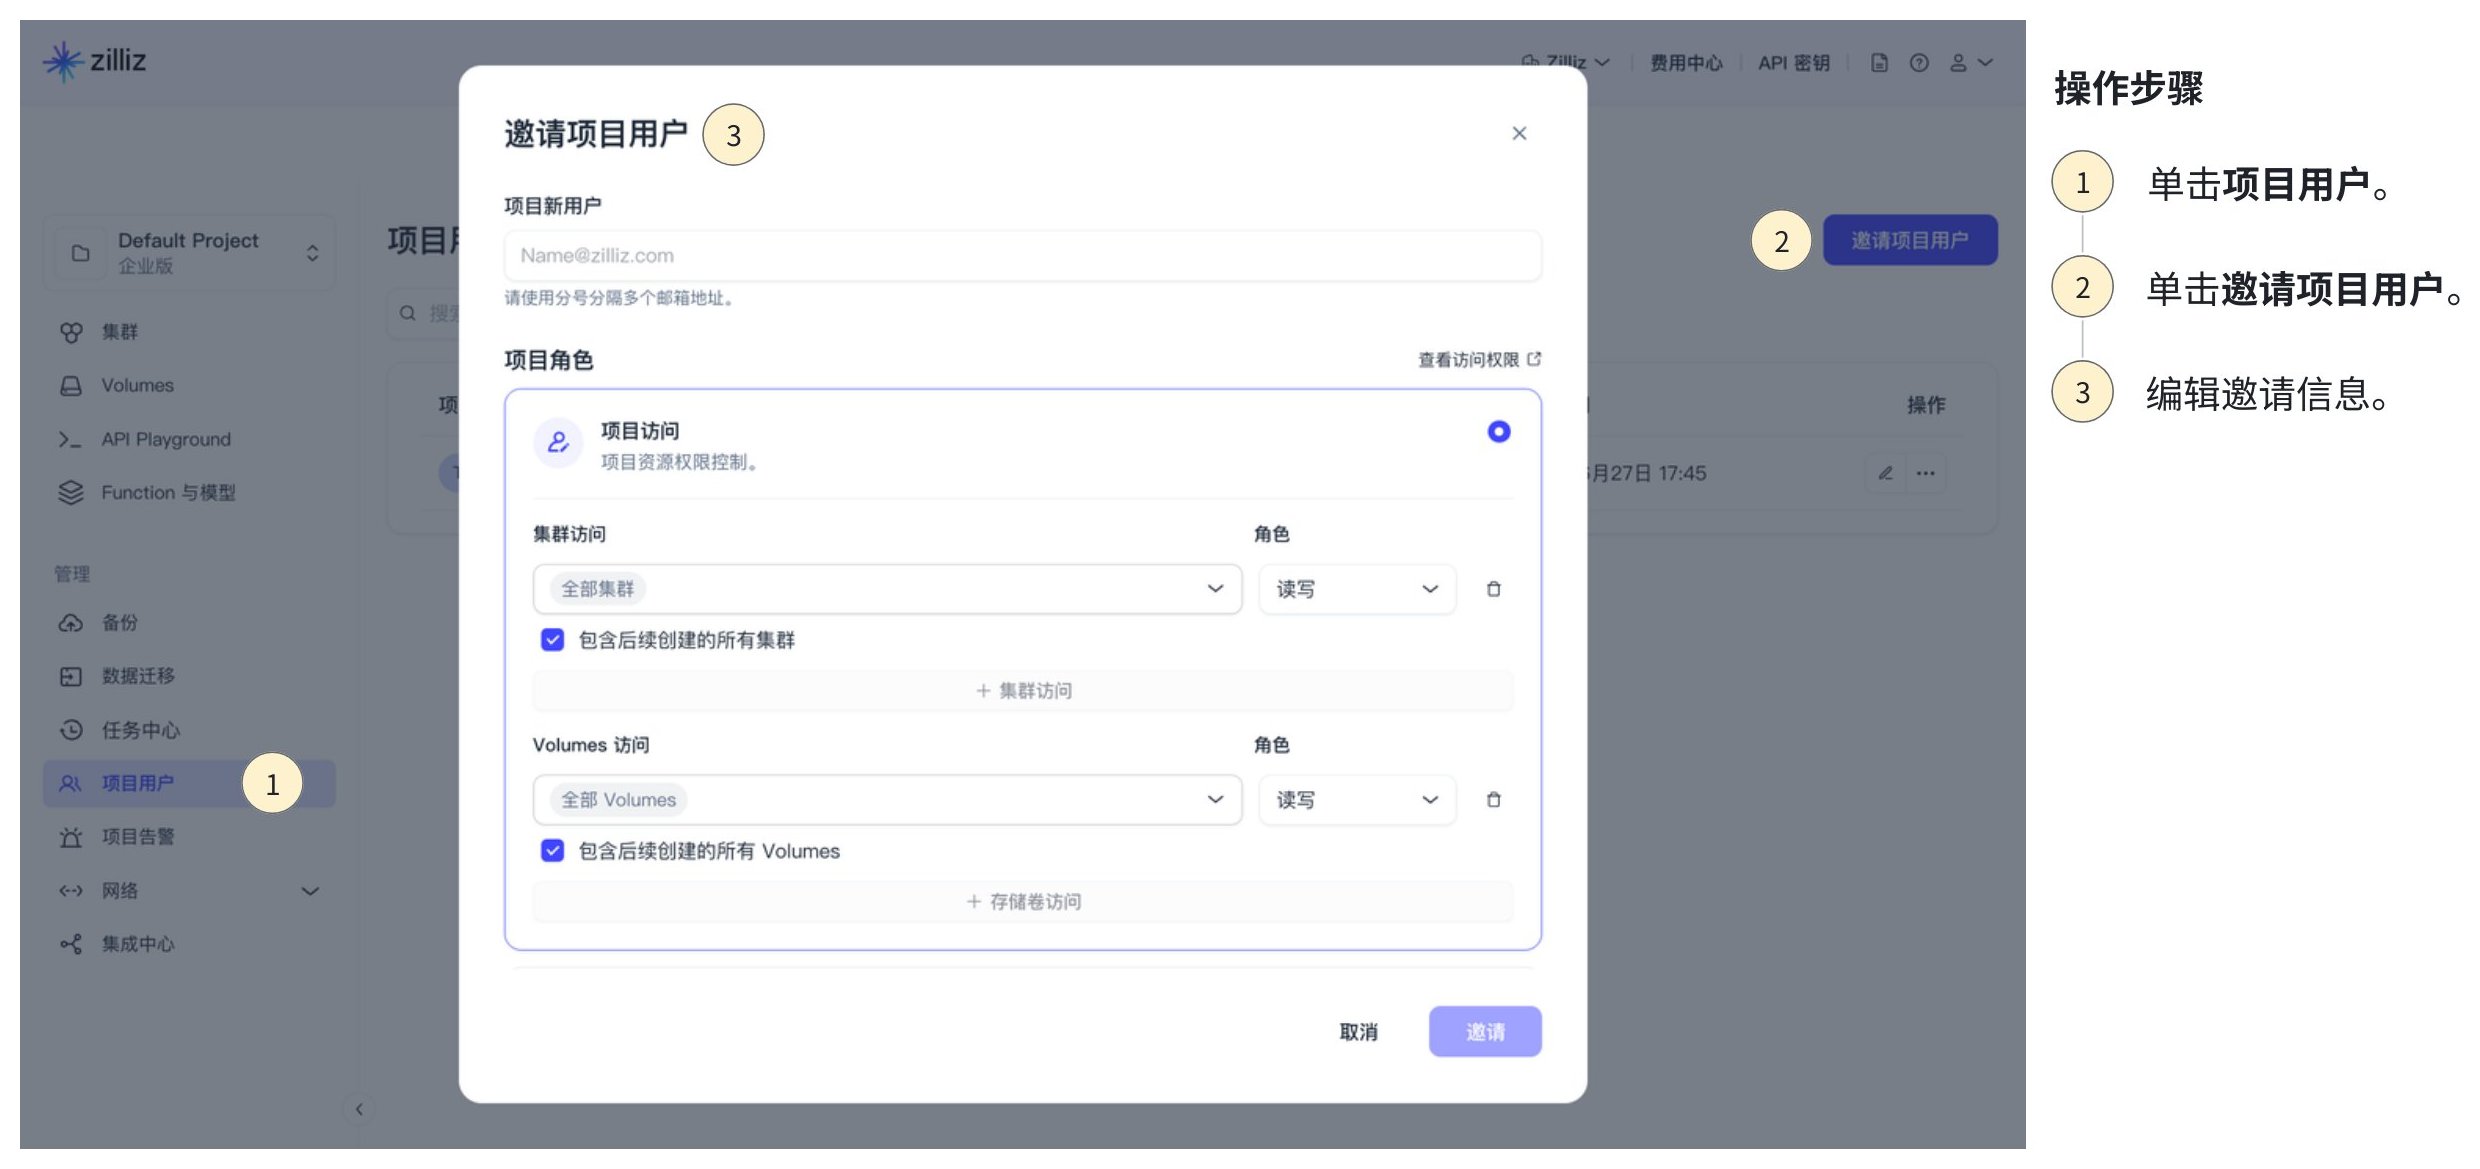2480x1169 pixels.
Task: Delete the 集群访问 row with trash icon
Action: (x=1493, y=589)
